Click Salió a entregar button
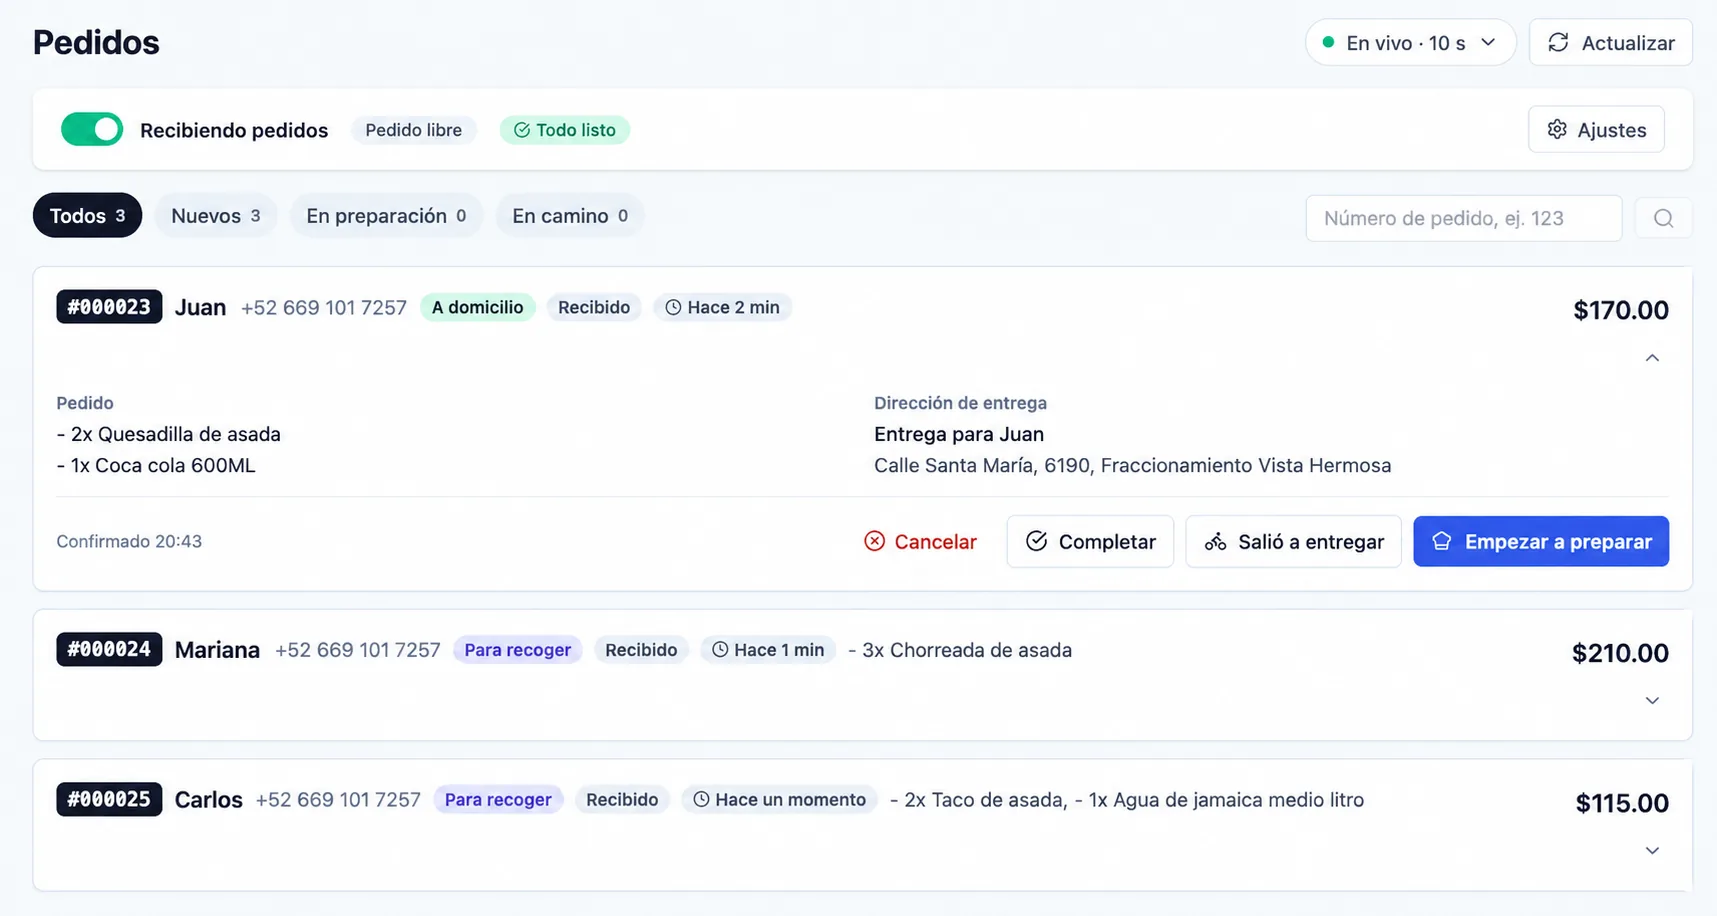This screenshot has width=1717, height=916. (1293, 541)
